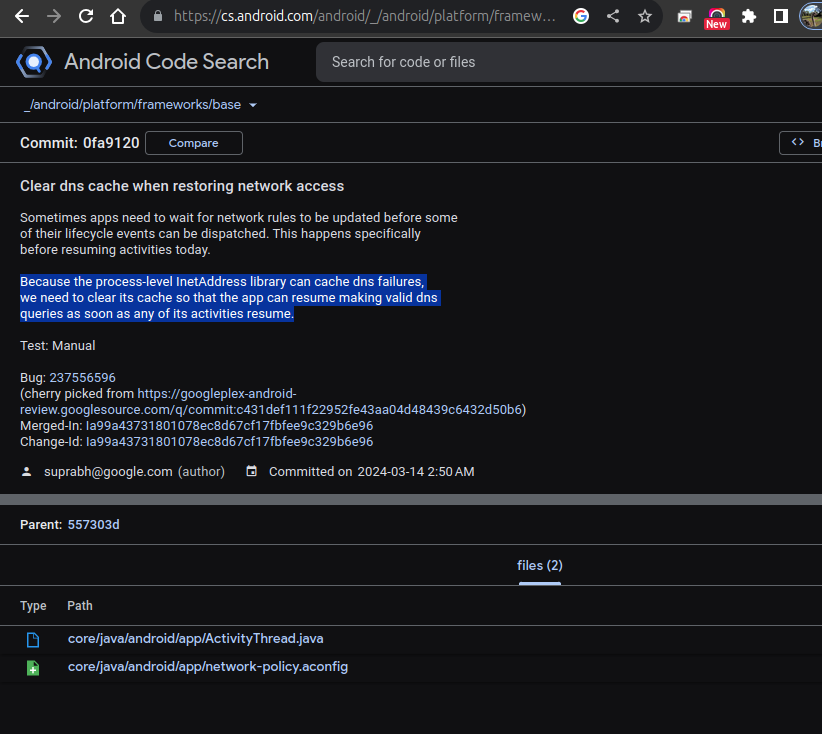Open core/java/android/app/ActivityThread.java
Screen dimensions: 822x734
(196, 639)
